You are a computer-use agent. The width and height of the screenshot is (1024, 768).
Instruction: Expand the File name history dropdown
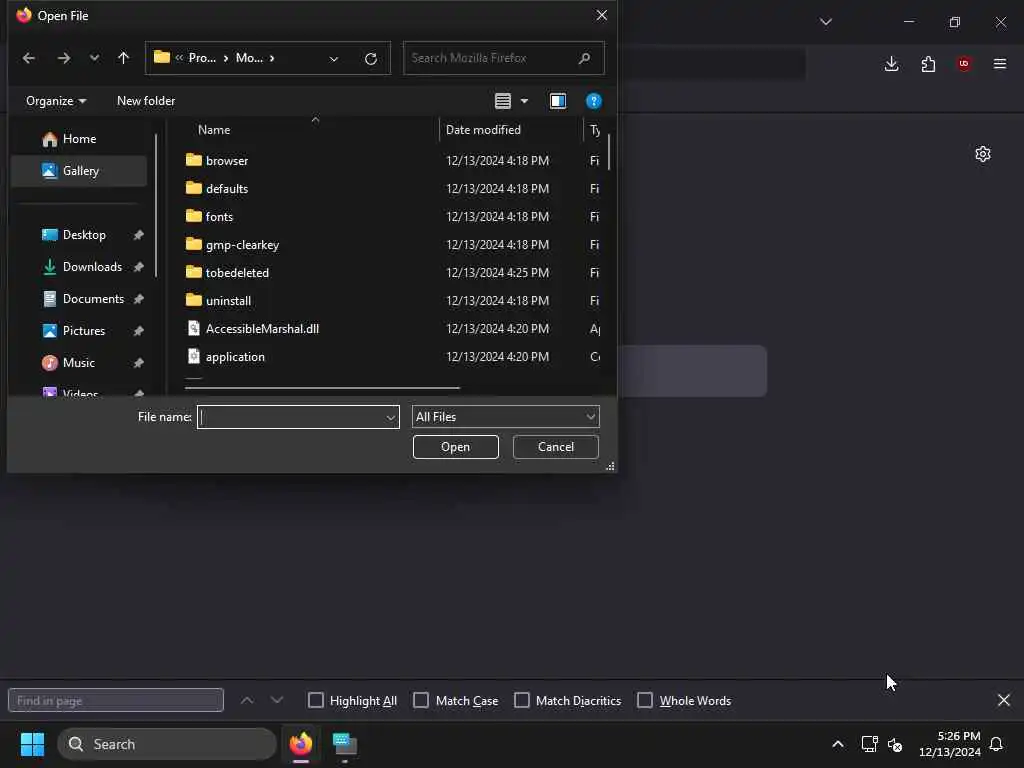(391, 417)
